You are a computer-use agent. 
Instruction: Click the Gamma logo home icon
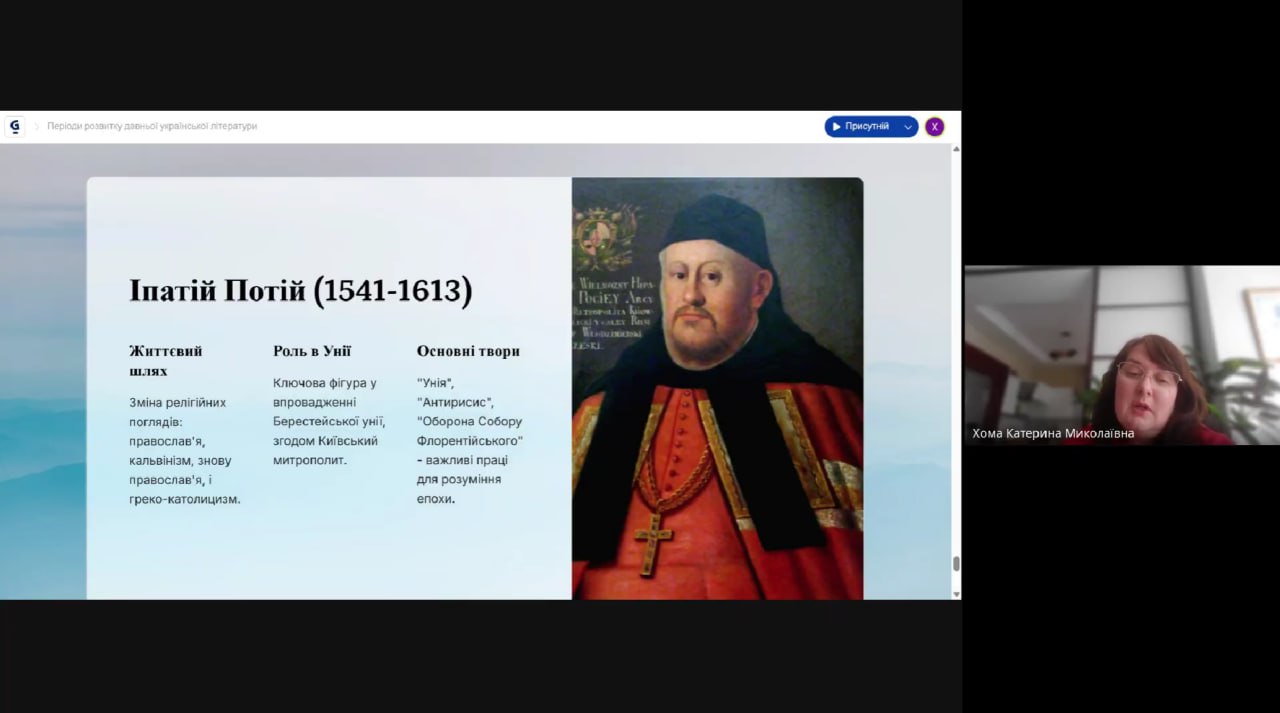pyautogui.click(x=14, y=126)
